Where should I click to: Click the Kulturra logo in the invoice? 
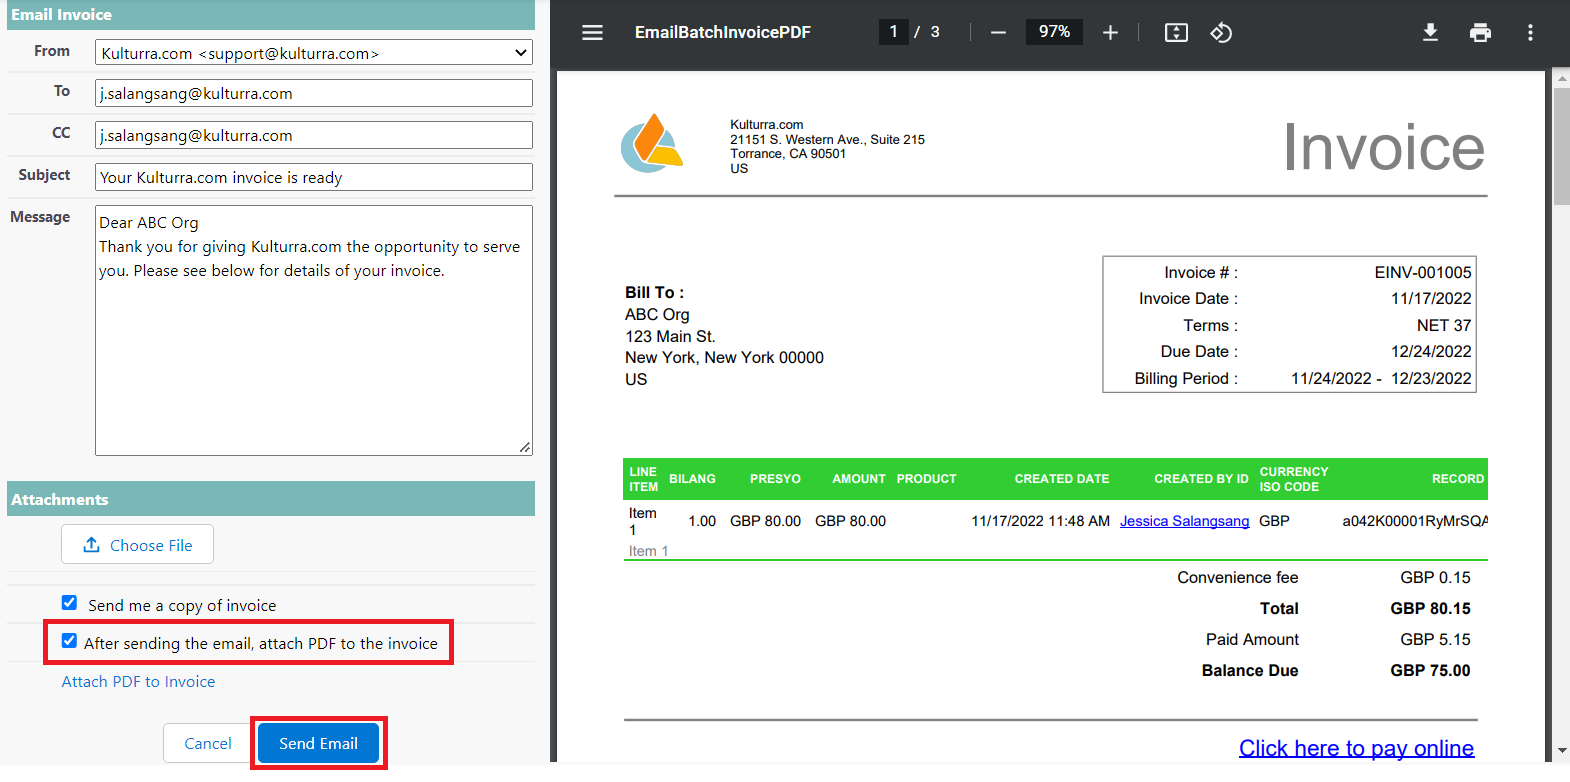coord(652,143)
